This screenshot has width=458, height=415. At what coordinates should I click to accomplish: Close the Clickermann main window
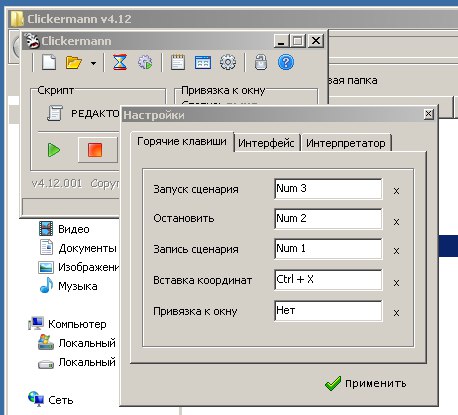pyautogui.click(x=316, y=41)
